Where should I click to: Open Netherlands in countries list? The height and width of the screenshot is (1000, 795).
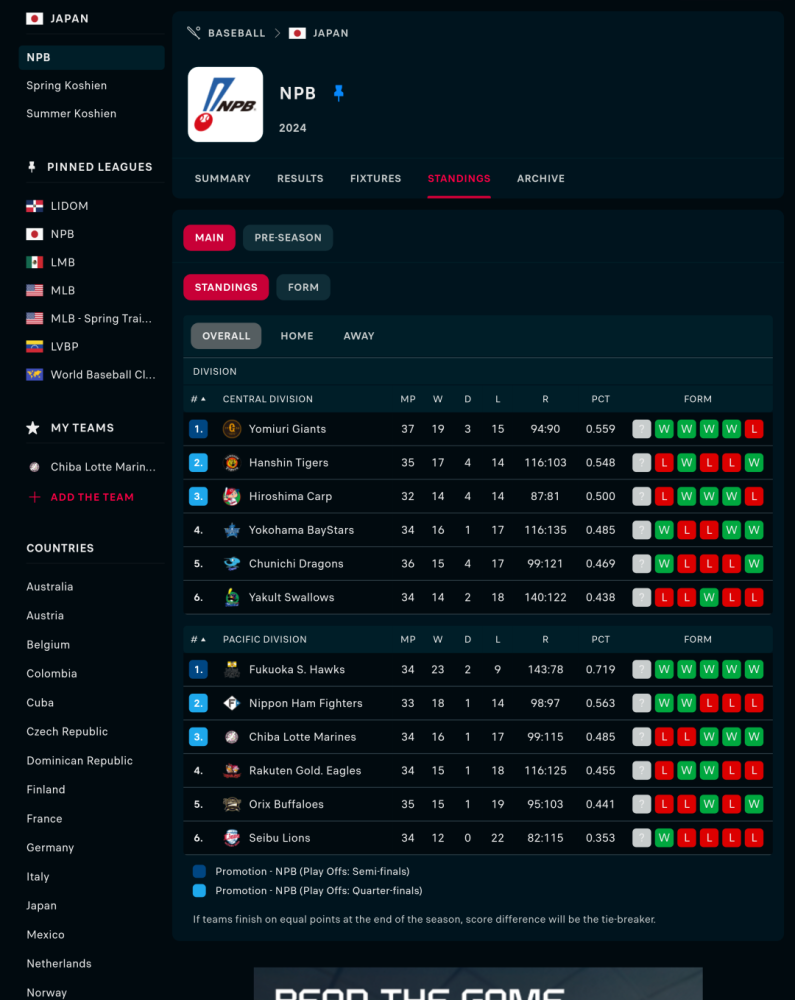[59, 964]
